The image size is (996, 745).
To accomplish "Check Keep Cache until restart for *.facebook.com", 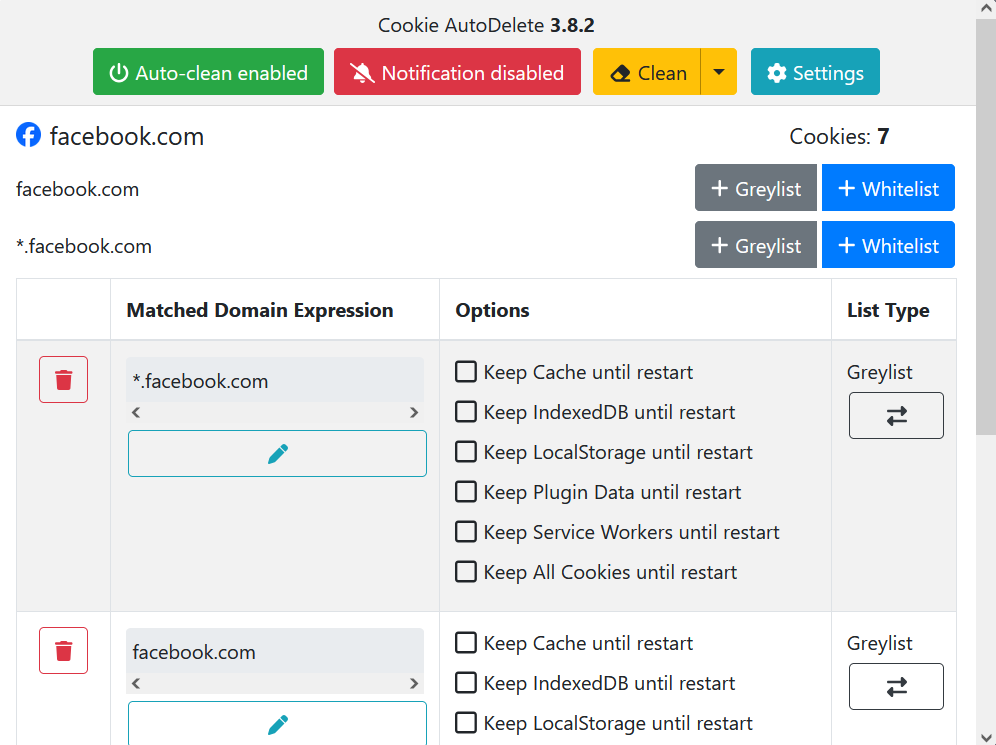I will [x=466, y=372].
